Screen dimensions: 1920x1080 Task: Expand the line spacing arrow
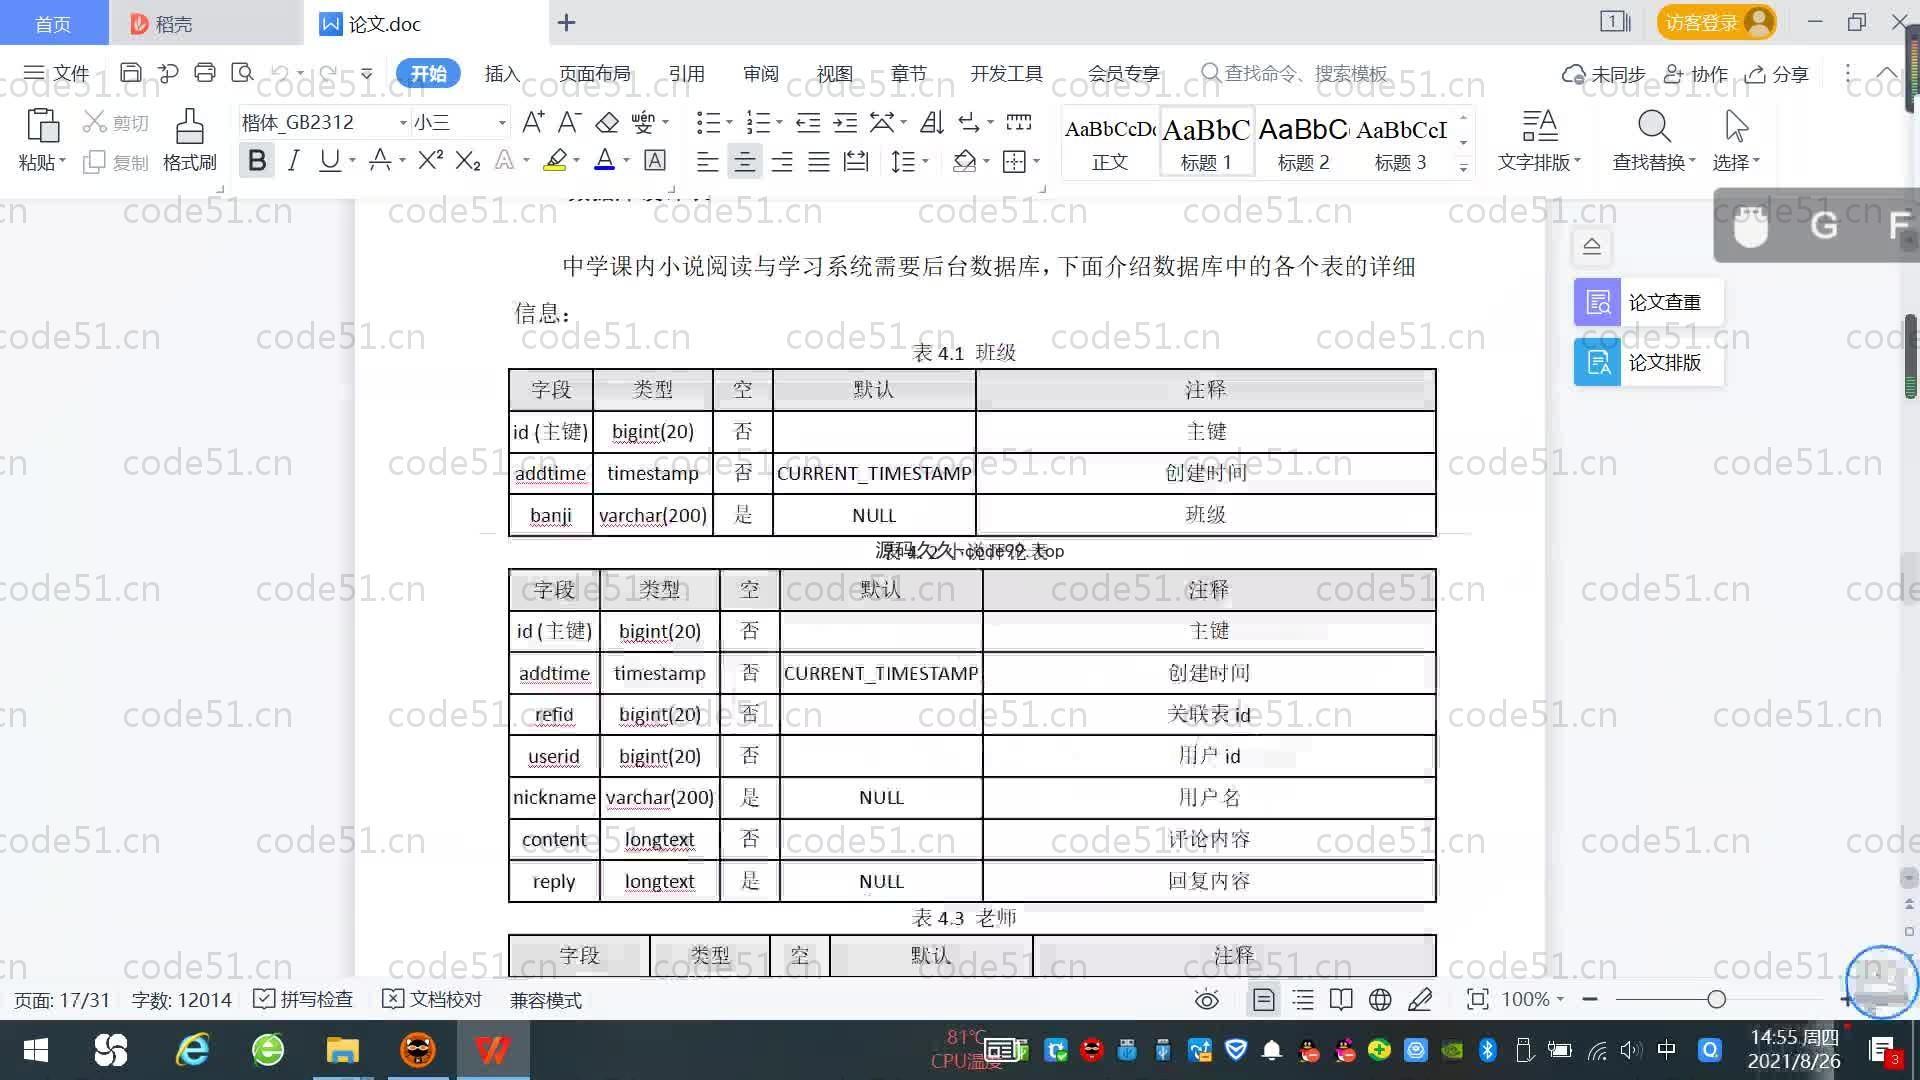click(x=925, y=162)
